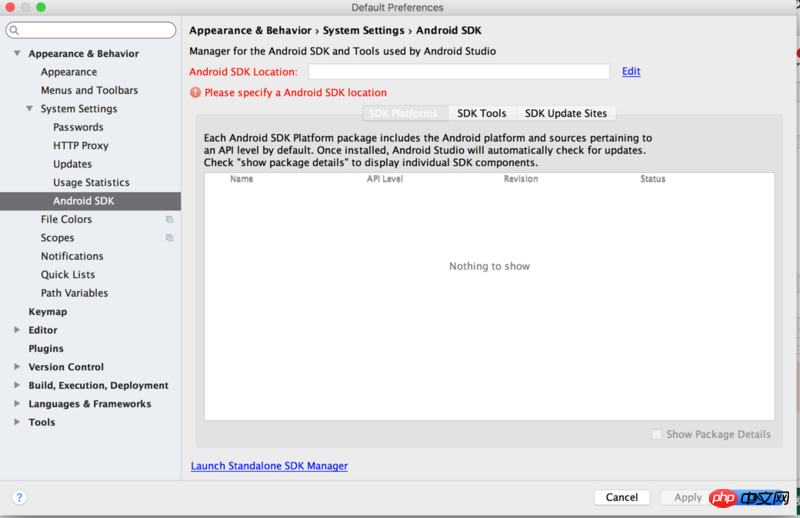Click the Appearance & Behavior tree label

click(84, 54)
